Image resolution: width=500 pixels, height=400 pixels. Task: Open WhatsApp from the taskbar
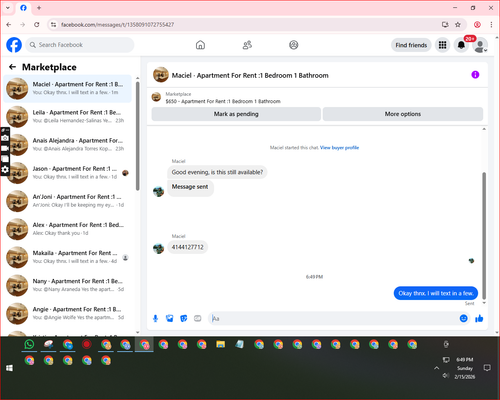click(29, 344)
